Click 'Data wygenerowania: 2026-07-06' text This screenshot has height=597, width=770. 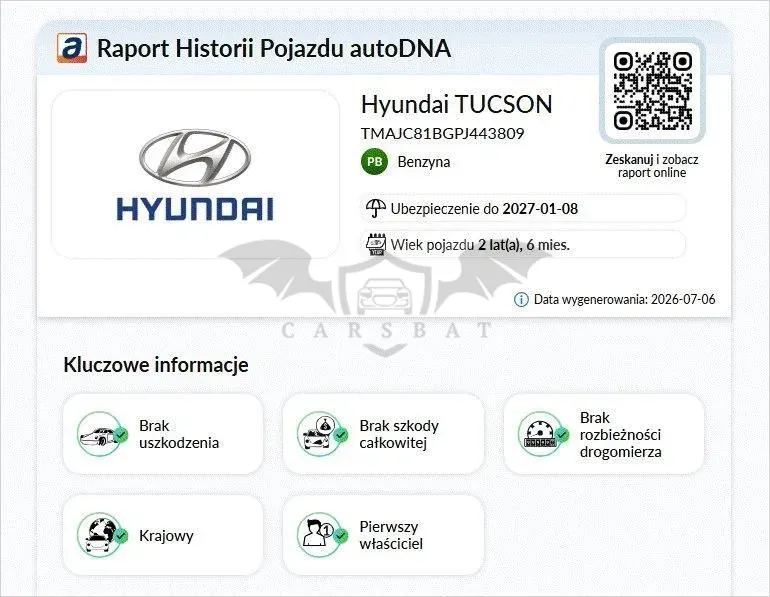pos(625,299)
